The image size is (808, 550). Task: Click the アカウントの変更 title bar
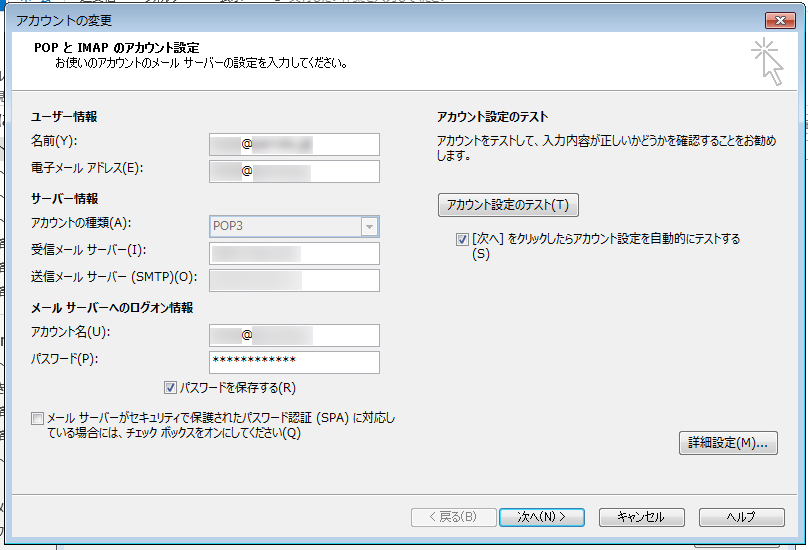pyautogui.click(x=300, y=20)
